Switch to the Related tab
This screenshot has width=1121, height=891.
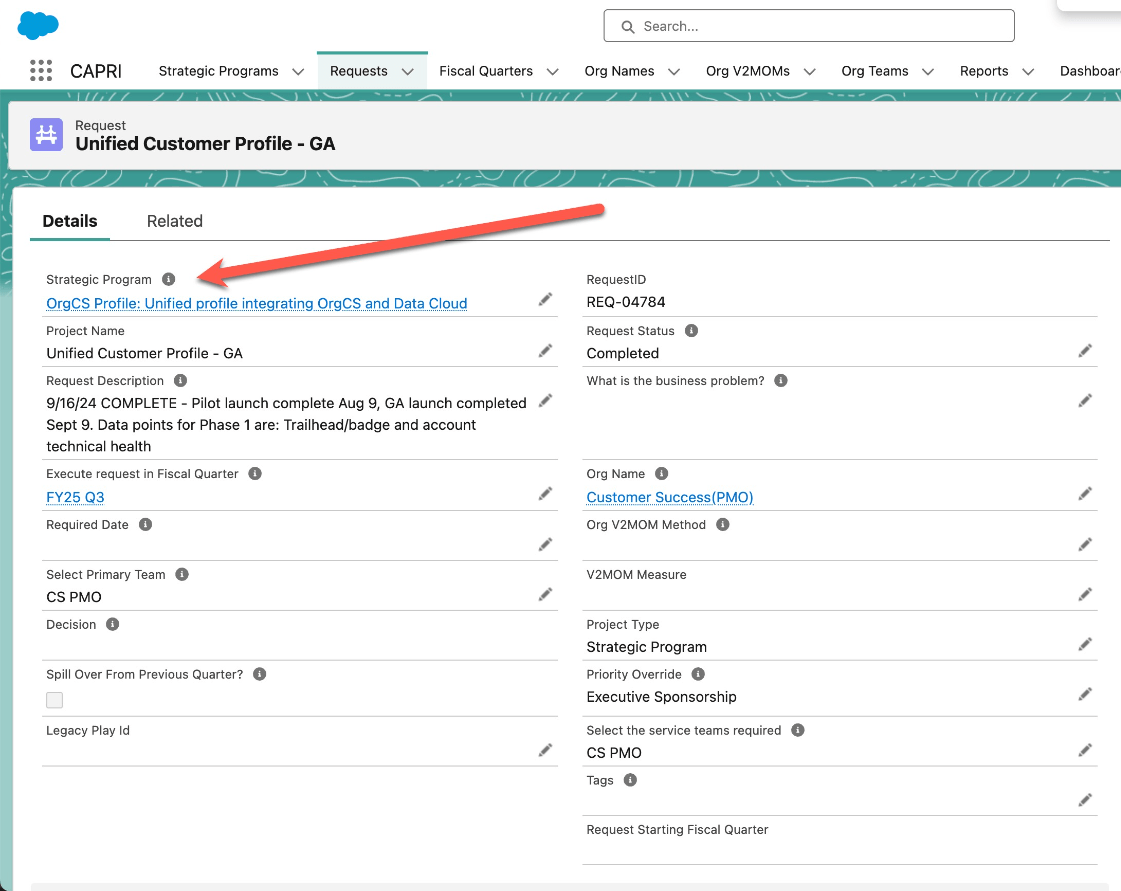[x=174, y=221]
